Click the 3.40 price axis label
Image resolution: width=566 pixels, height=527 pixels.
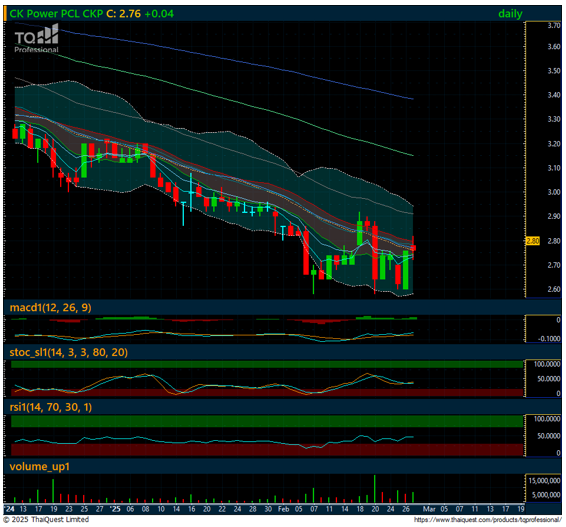pyautogui.click(x=554, y=95)
